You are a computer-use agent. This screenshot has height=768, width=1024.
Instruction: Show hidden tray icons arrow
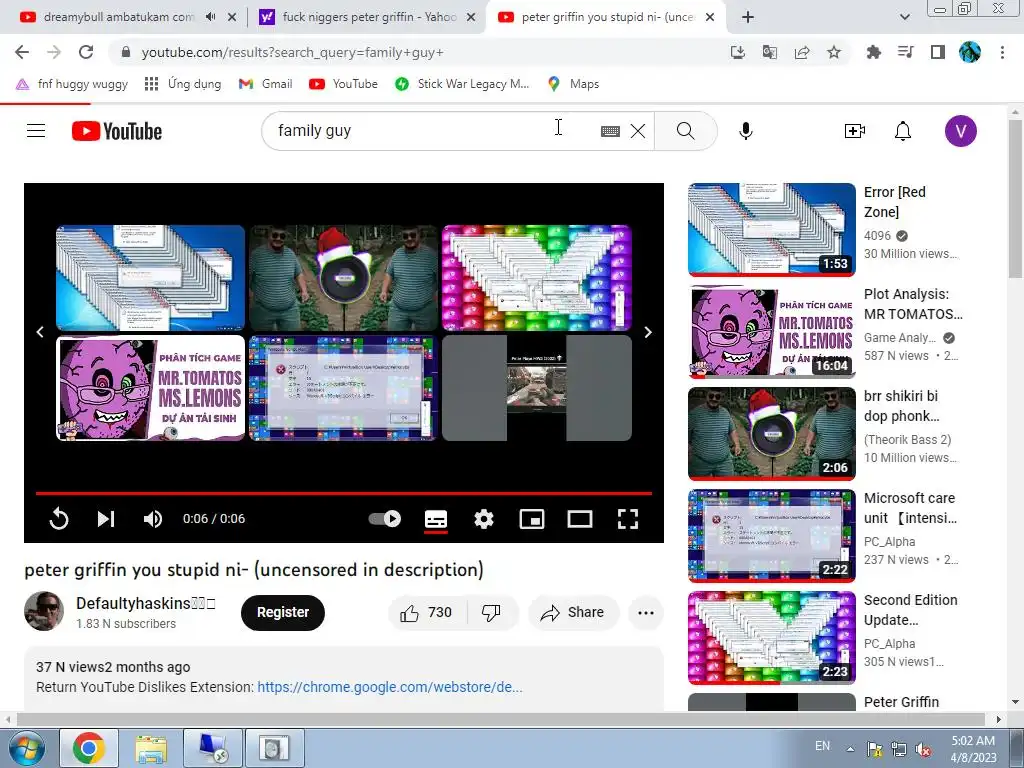pyautogui.click(x=850, y=749)
